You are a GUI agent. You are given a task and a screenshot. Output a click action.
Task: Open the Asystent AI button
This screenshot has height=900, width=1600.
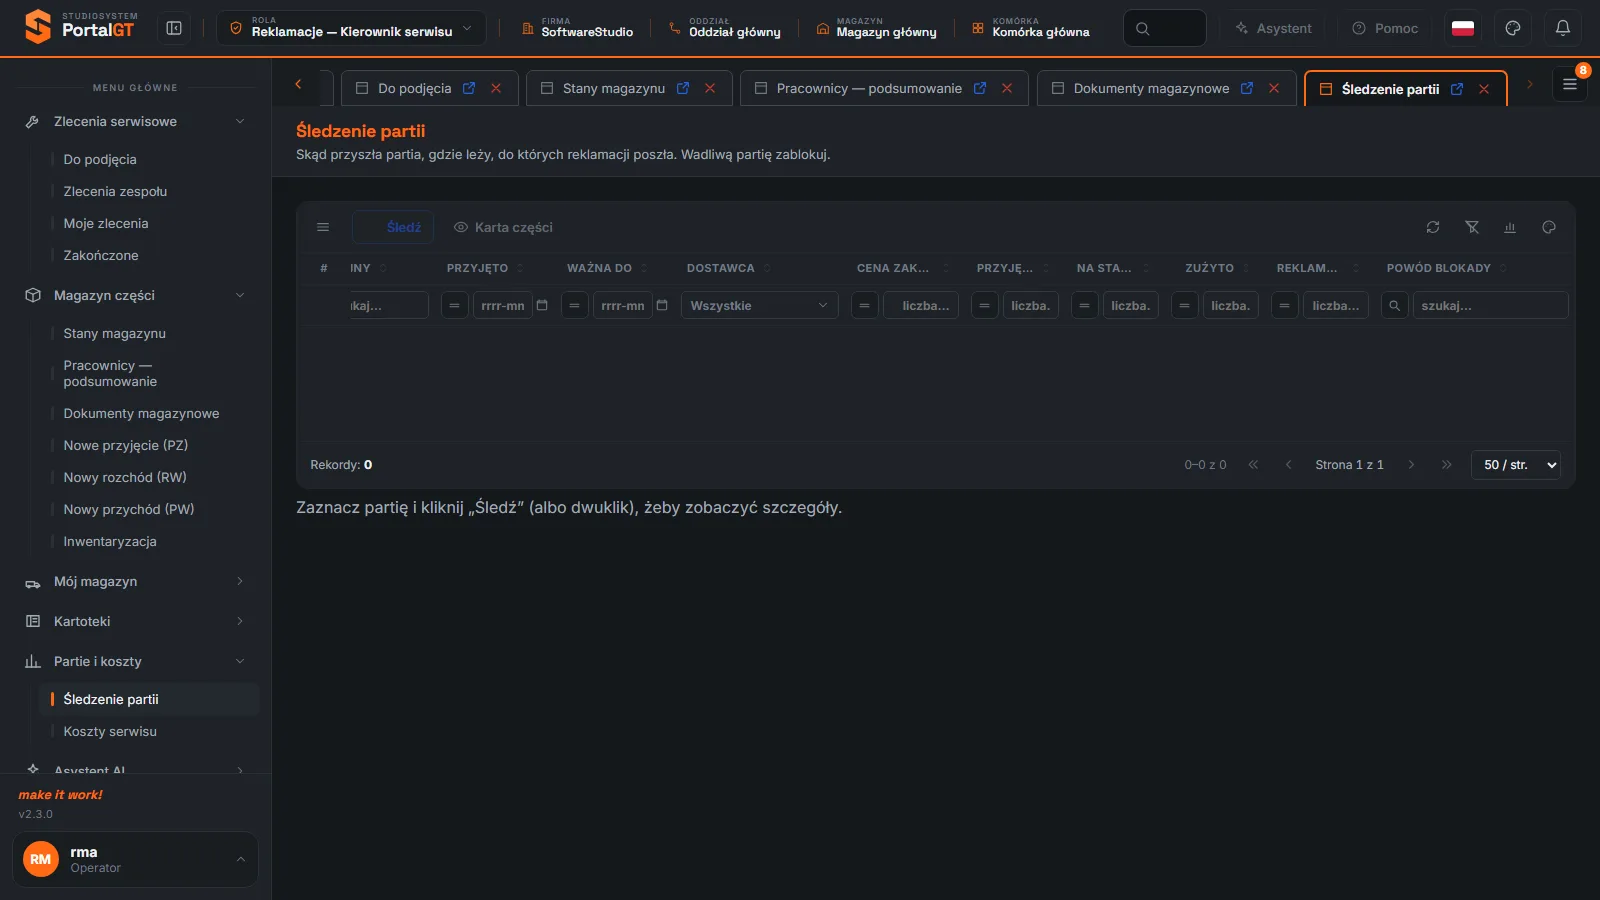[x=1273, y=28]
